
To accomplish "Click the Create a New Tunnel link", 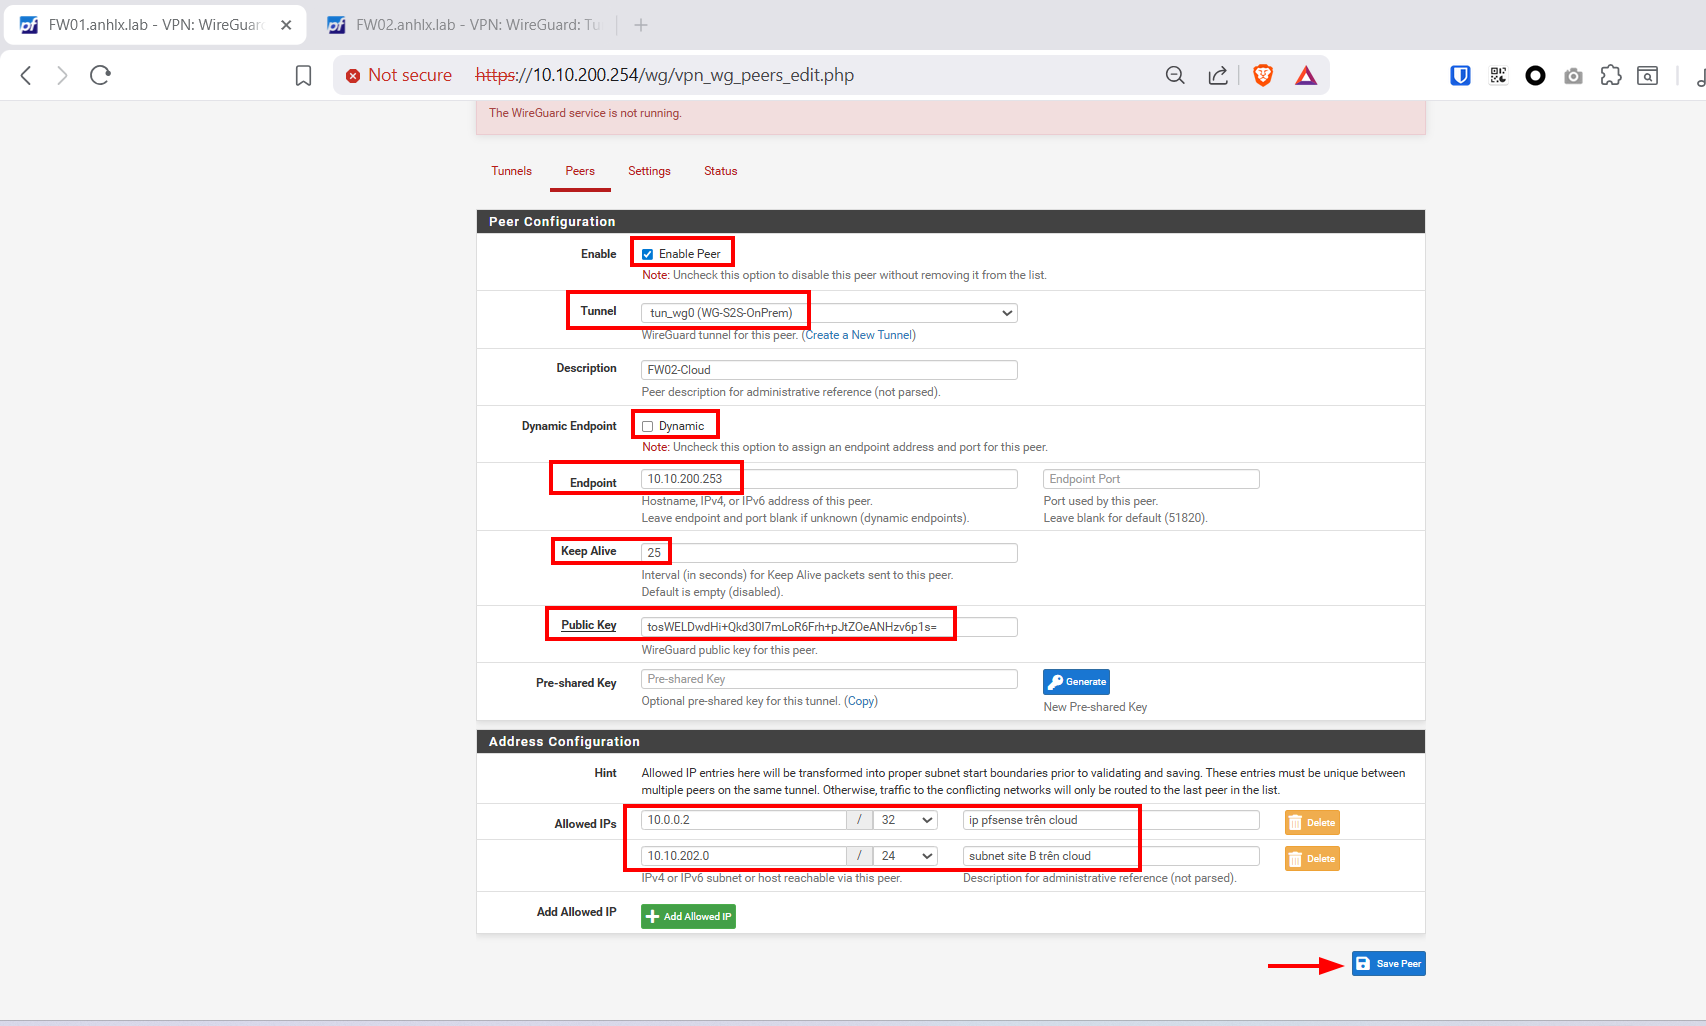I will pyautogui.click(x=859, y=335).
